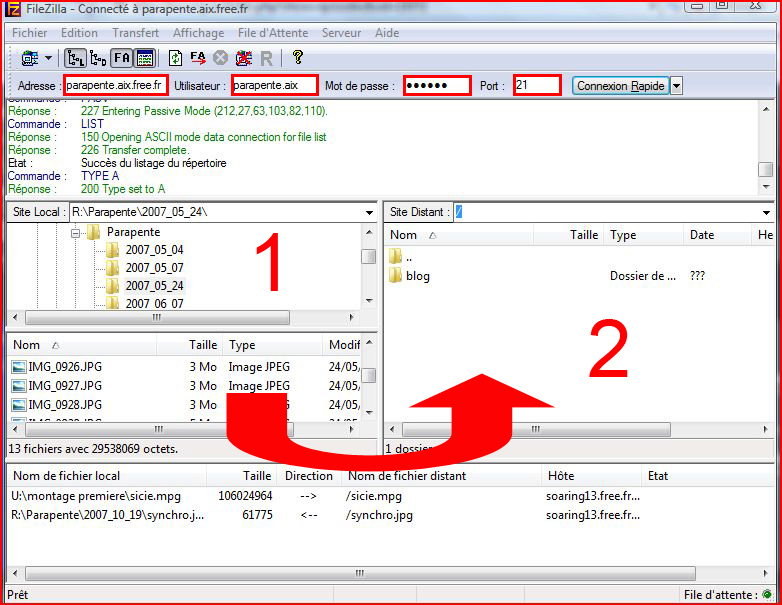Select queue item synchro.jpg local path
The width and height of the screenshot is (782, 605).
(x=107, y=515)
